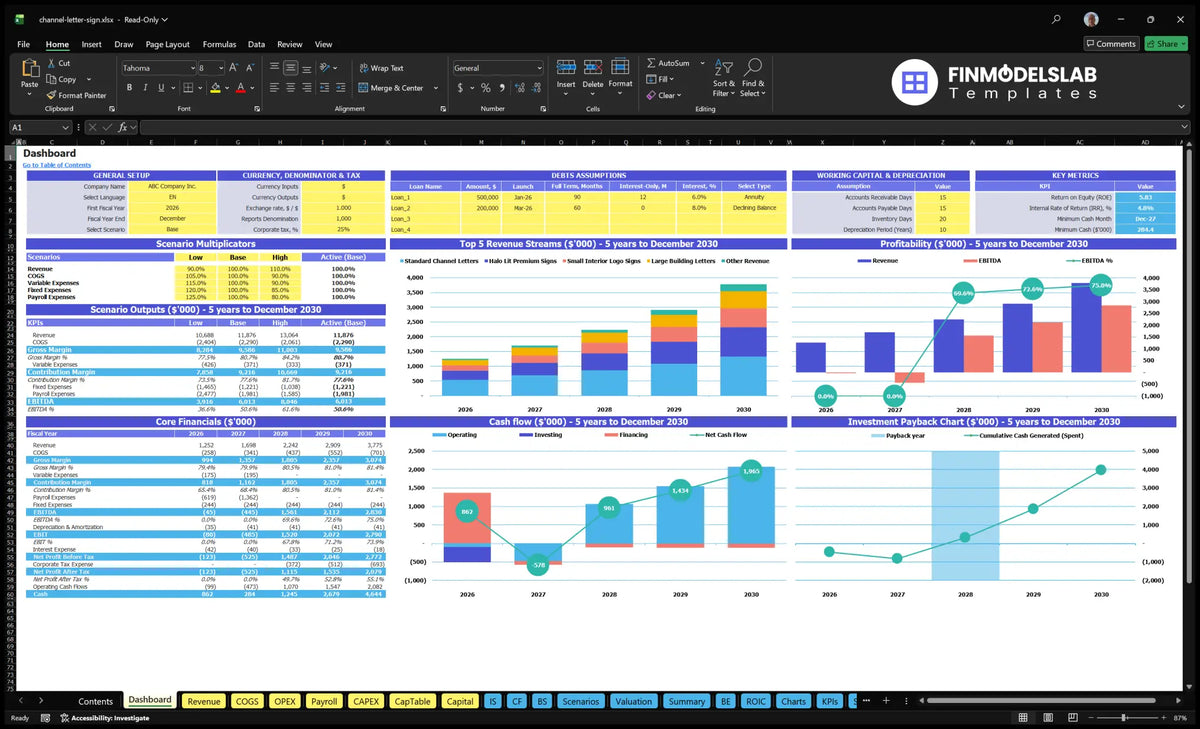Click the green Share button
Screen dimensions: 1200x729
click(x=1165, y=44)
